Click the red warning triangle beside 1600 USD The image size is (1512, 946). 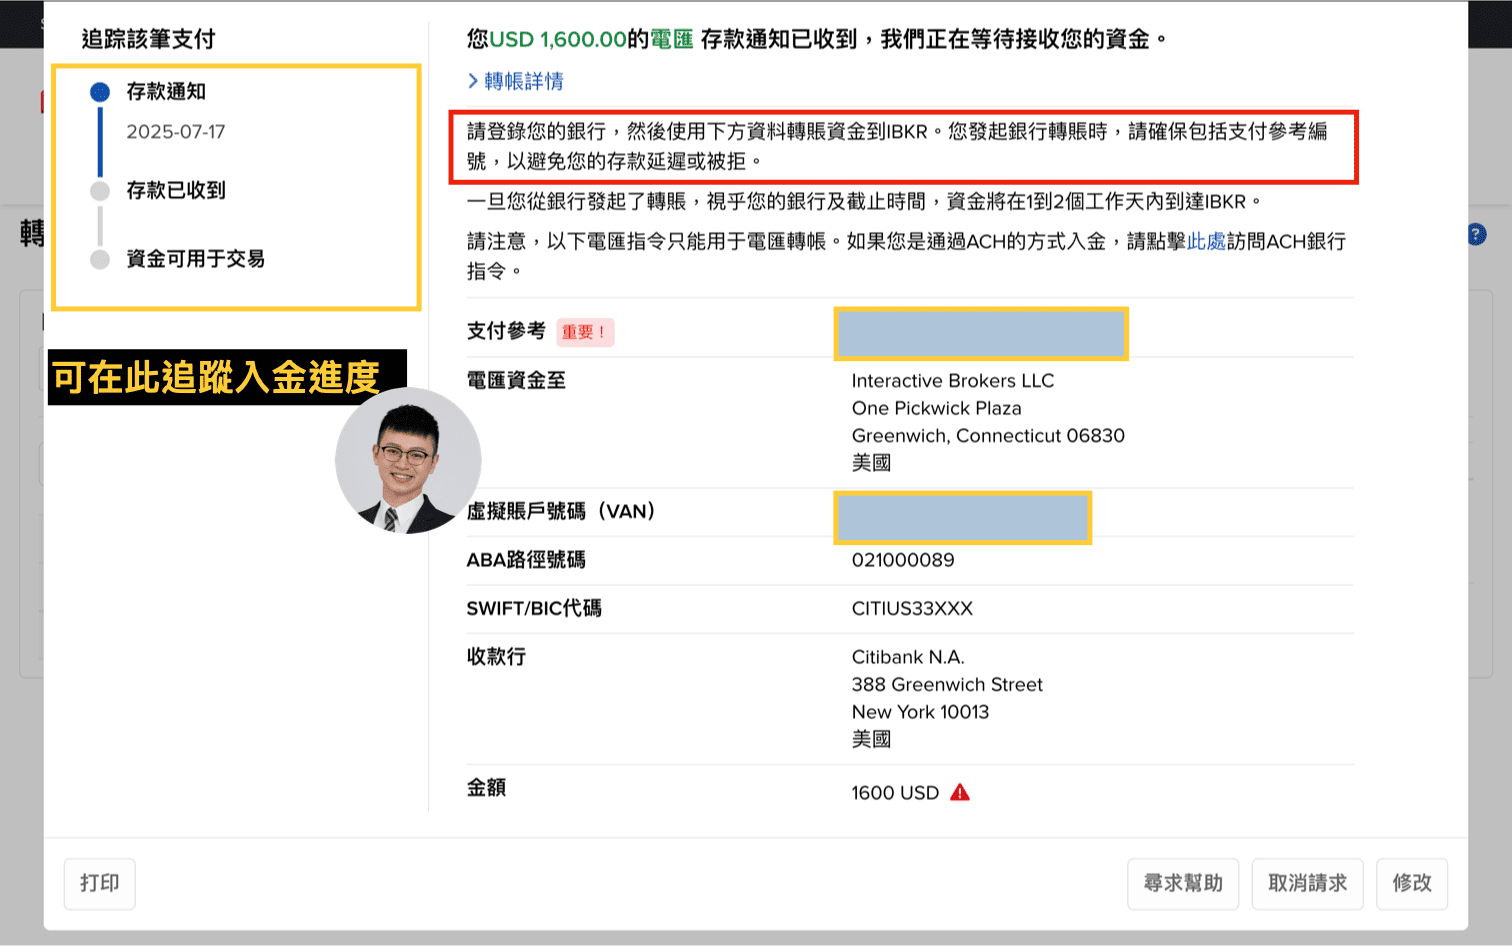tap(960, 792)
